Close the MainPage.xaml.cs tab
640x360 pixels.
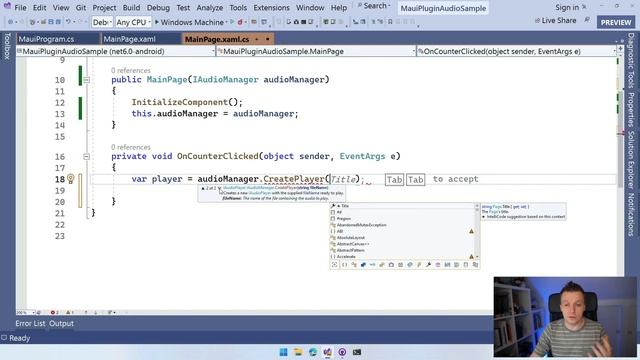click(267, 39)
